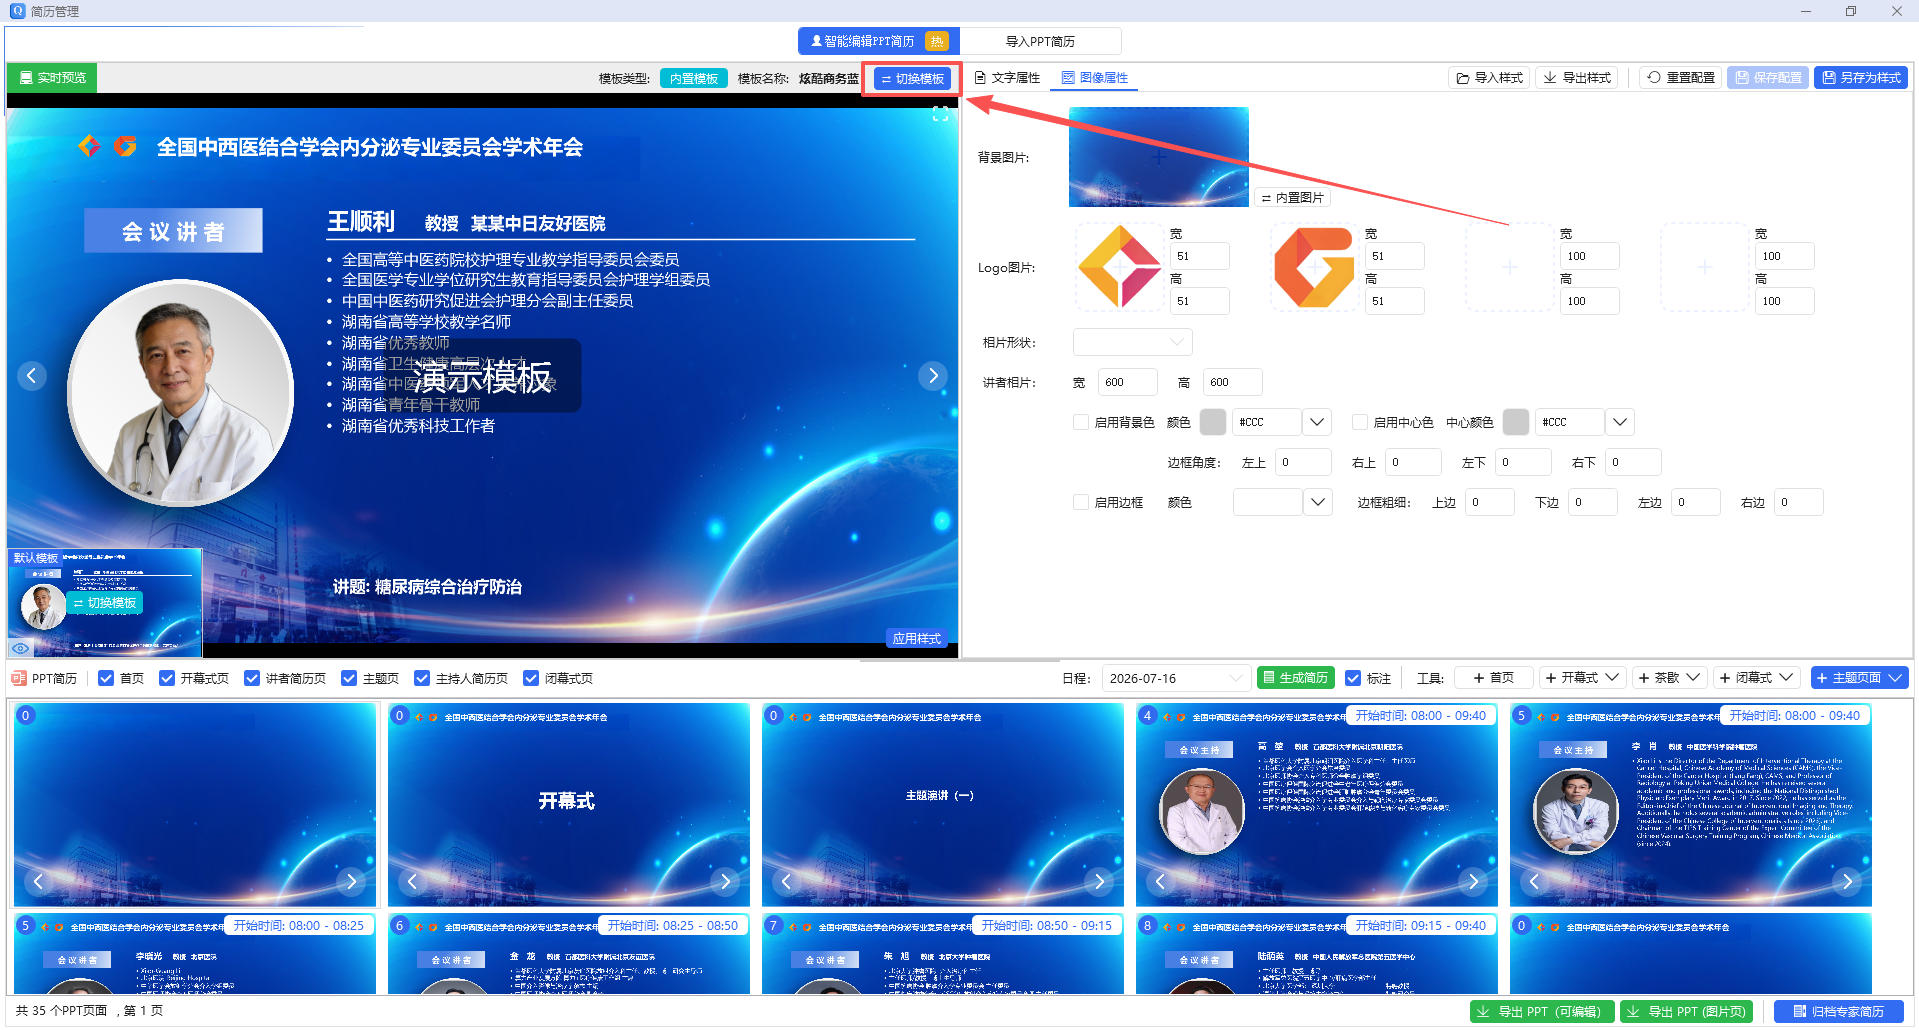Click the PPT简历 icon in the bottom toolbar
This screenshot has width=1919, height=1030.
(x=18, y=678)
